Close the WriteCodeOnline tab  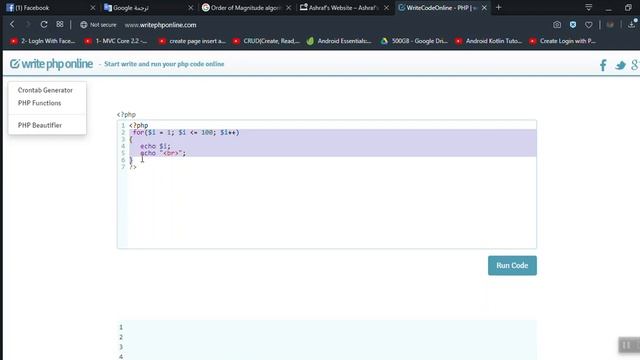(484, 8)
